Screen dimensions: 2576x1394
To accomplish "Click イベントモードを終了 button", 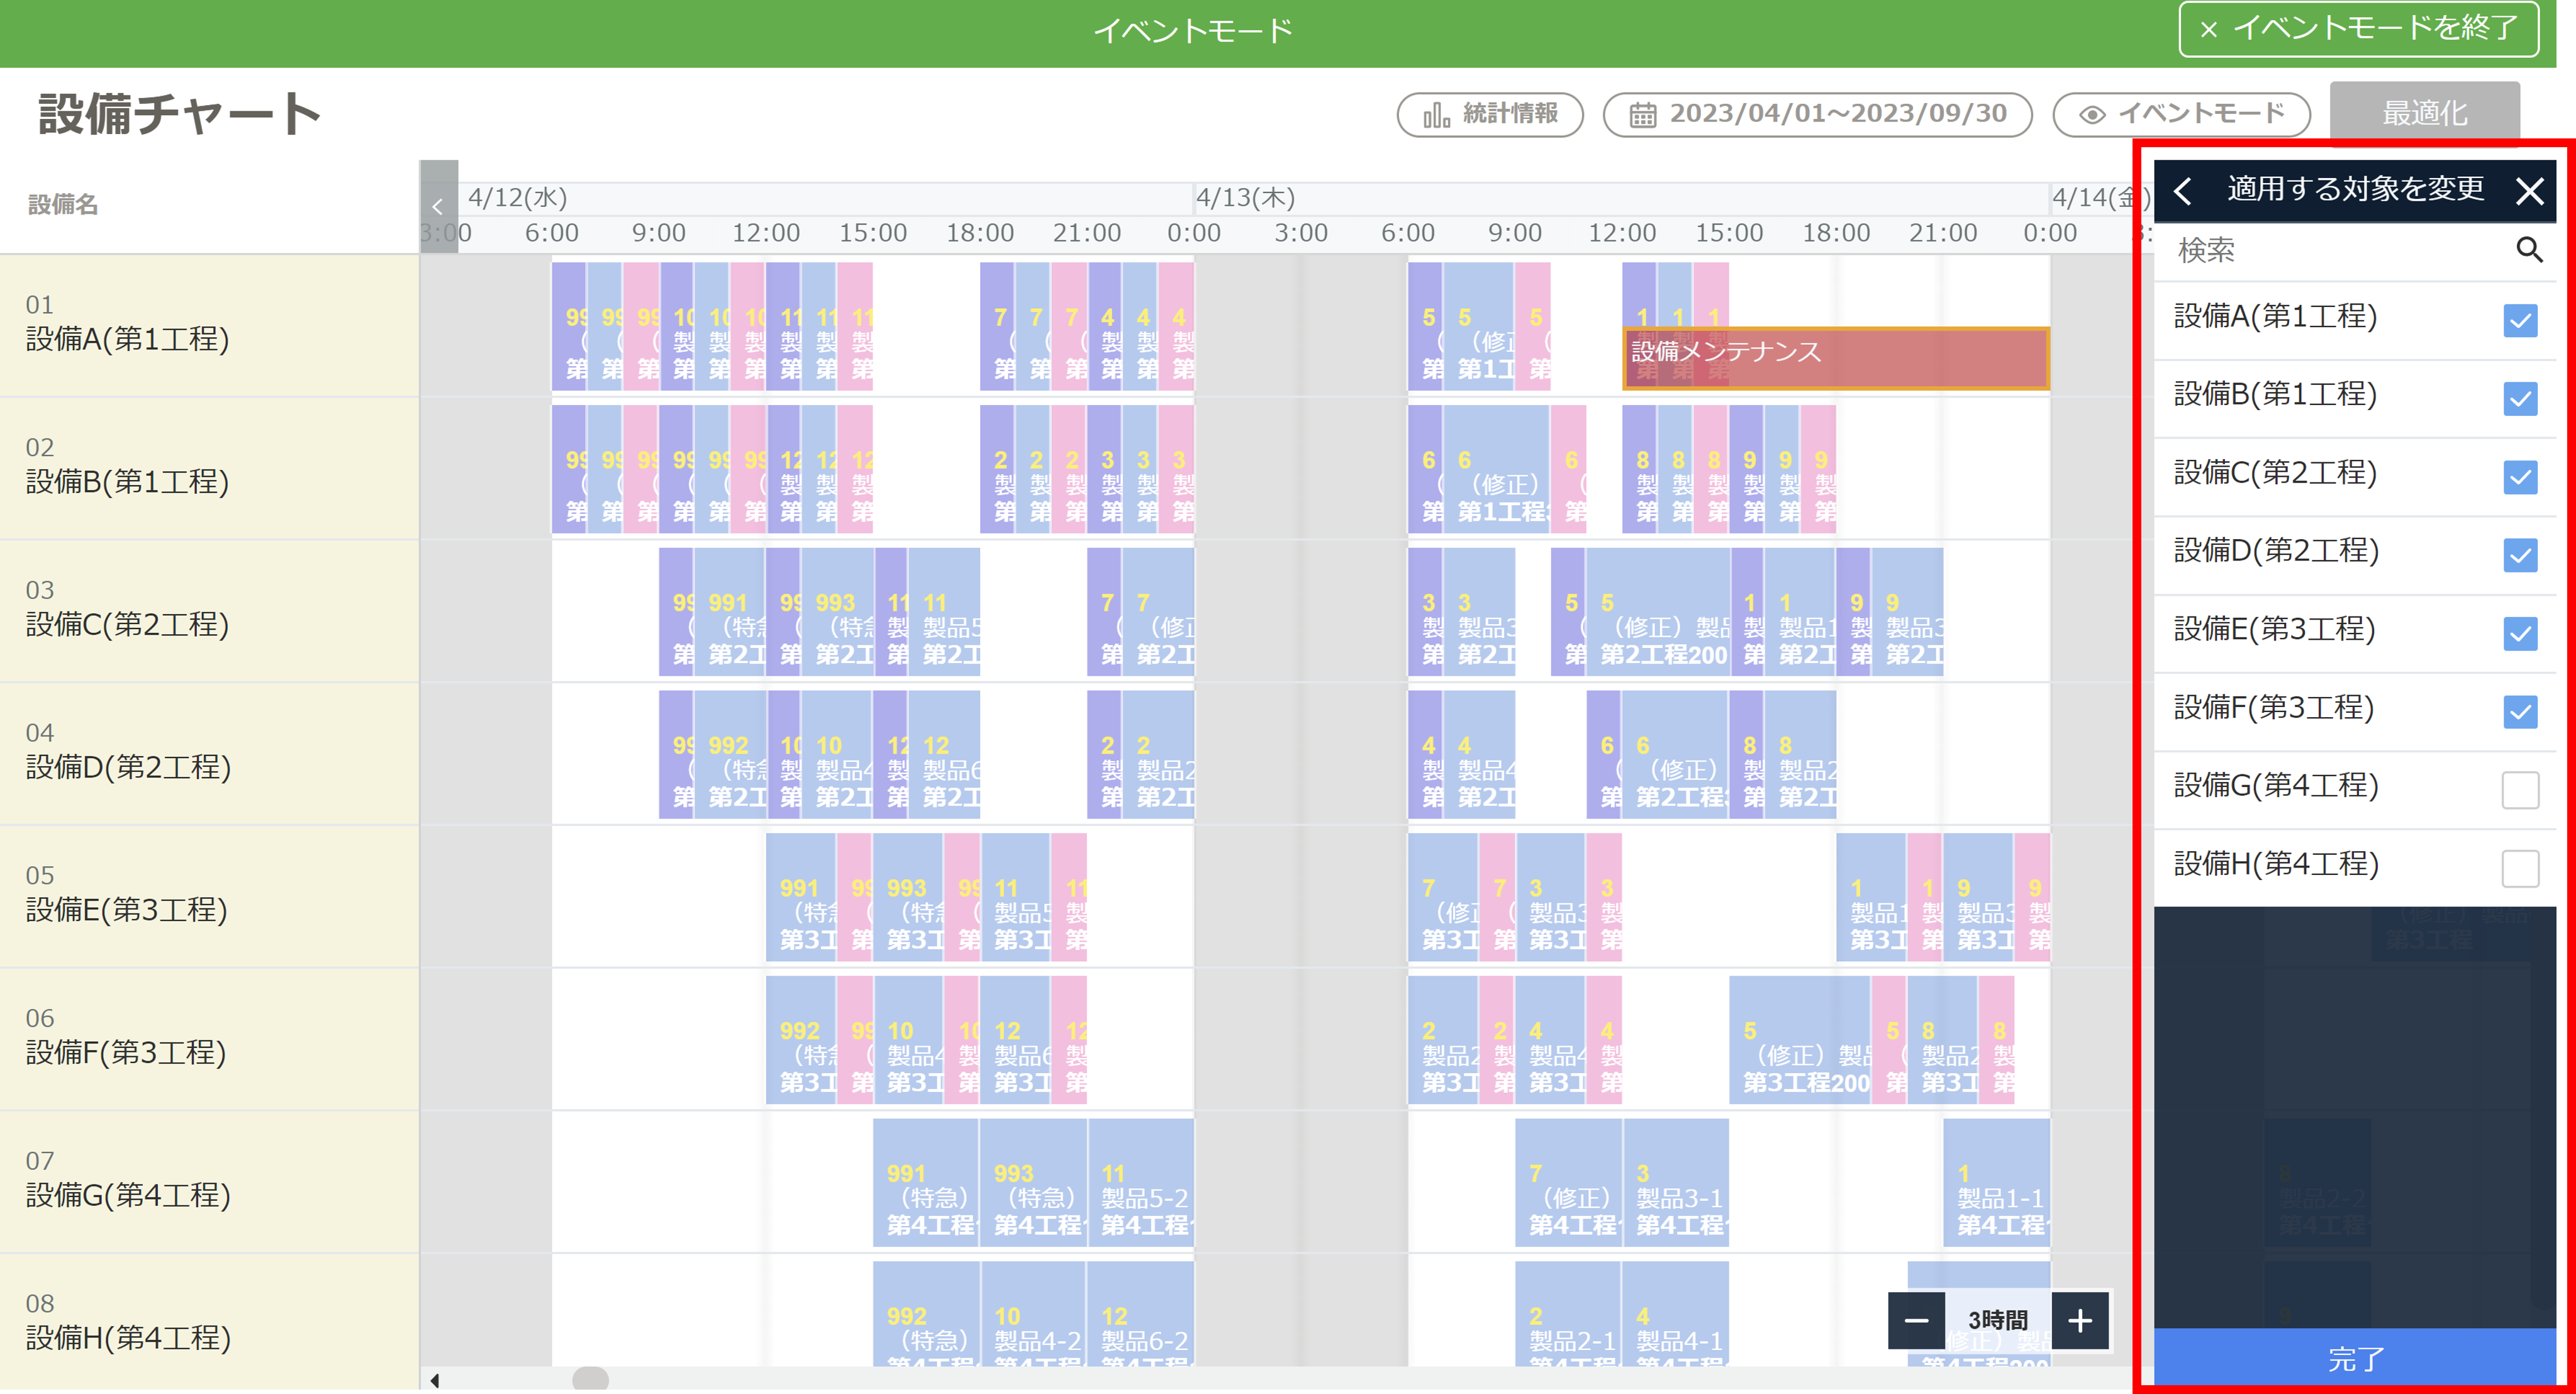I will point(2358,29).
